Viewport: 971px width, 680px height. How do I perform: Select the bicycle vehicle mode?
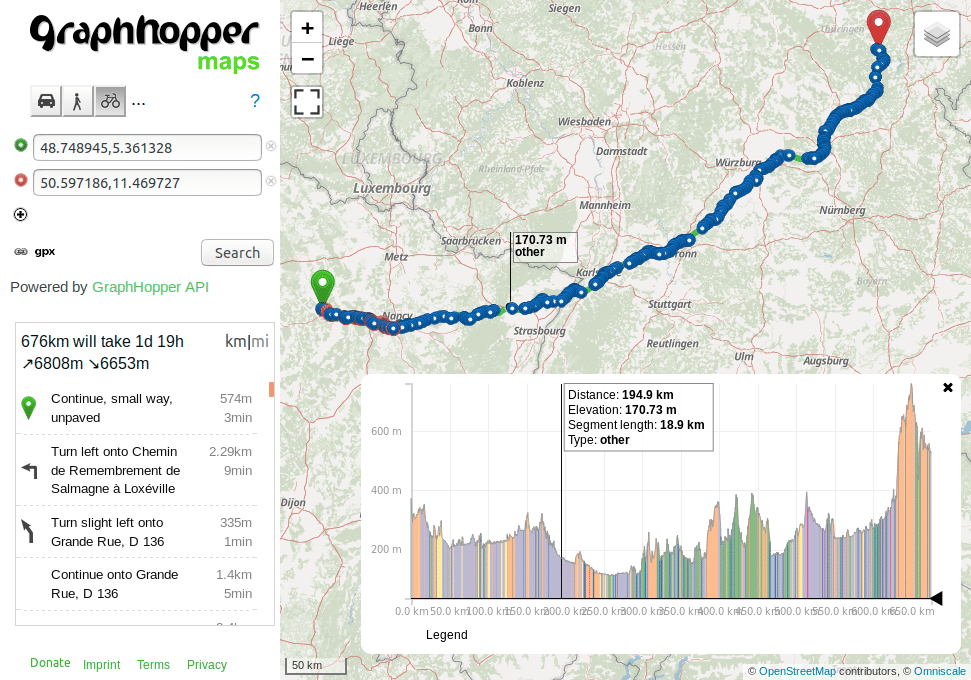pos(110,101)
